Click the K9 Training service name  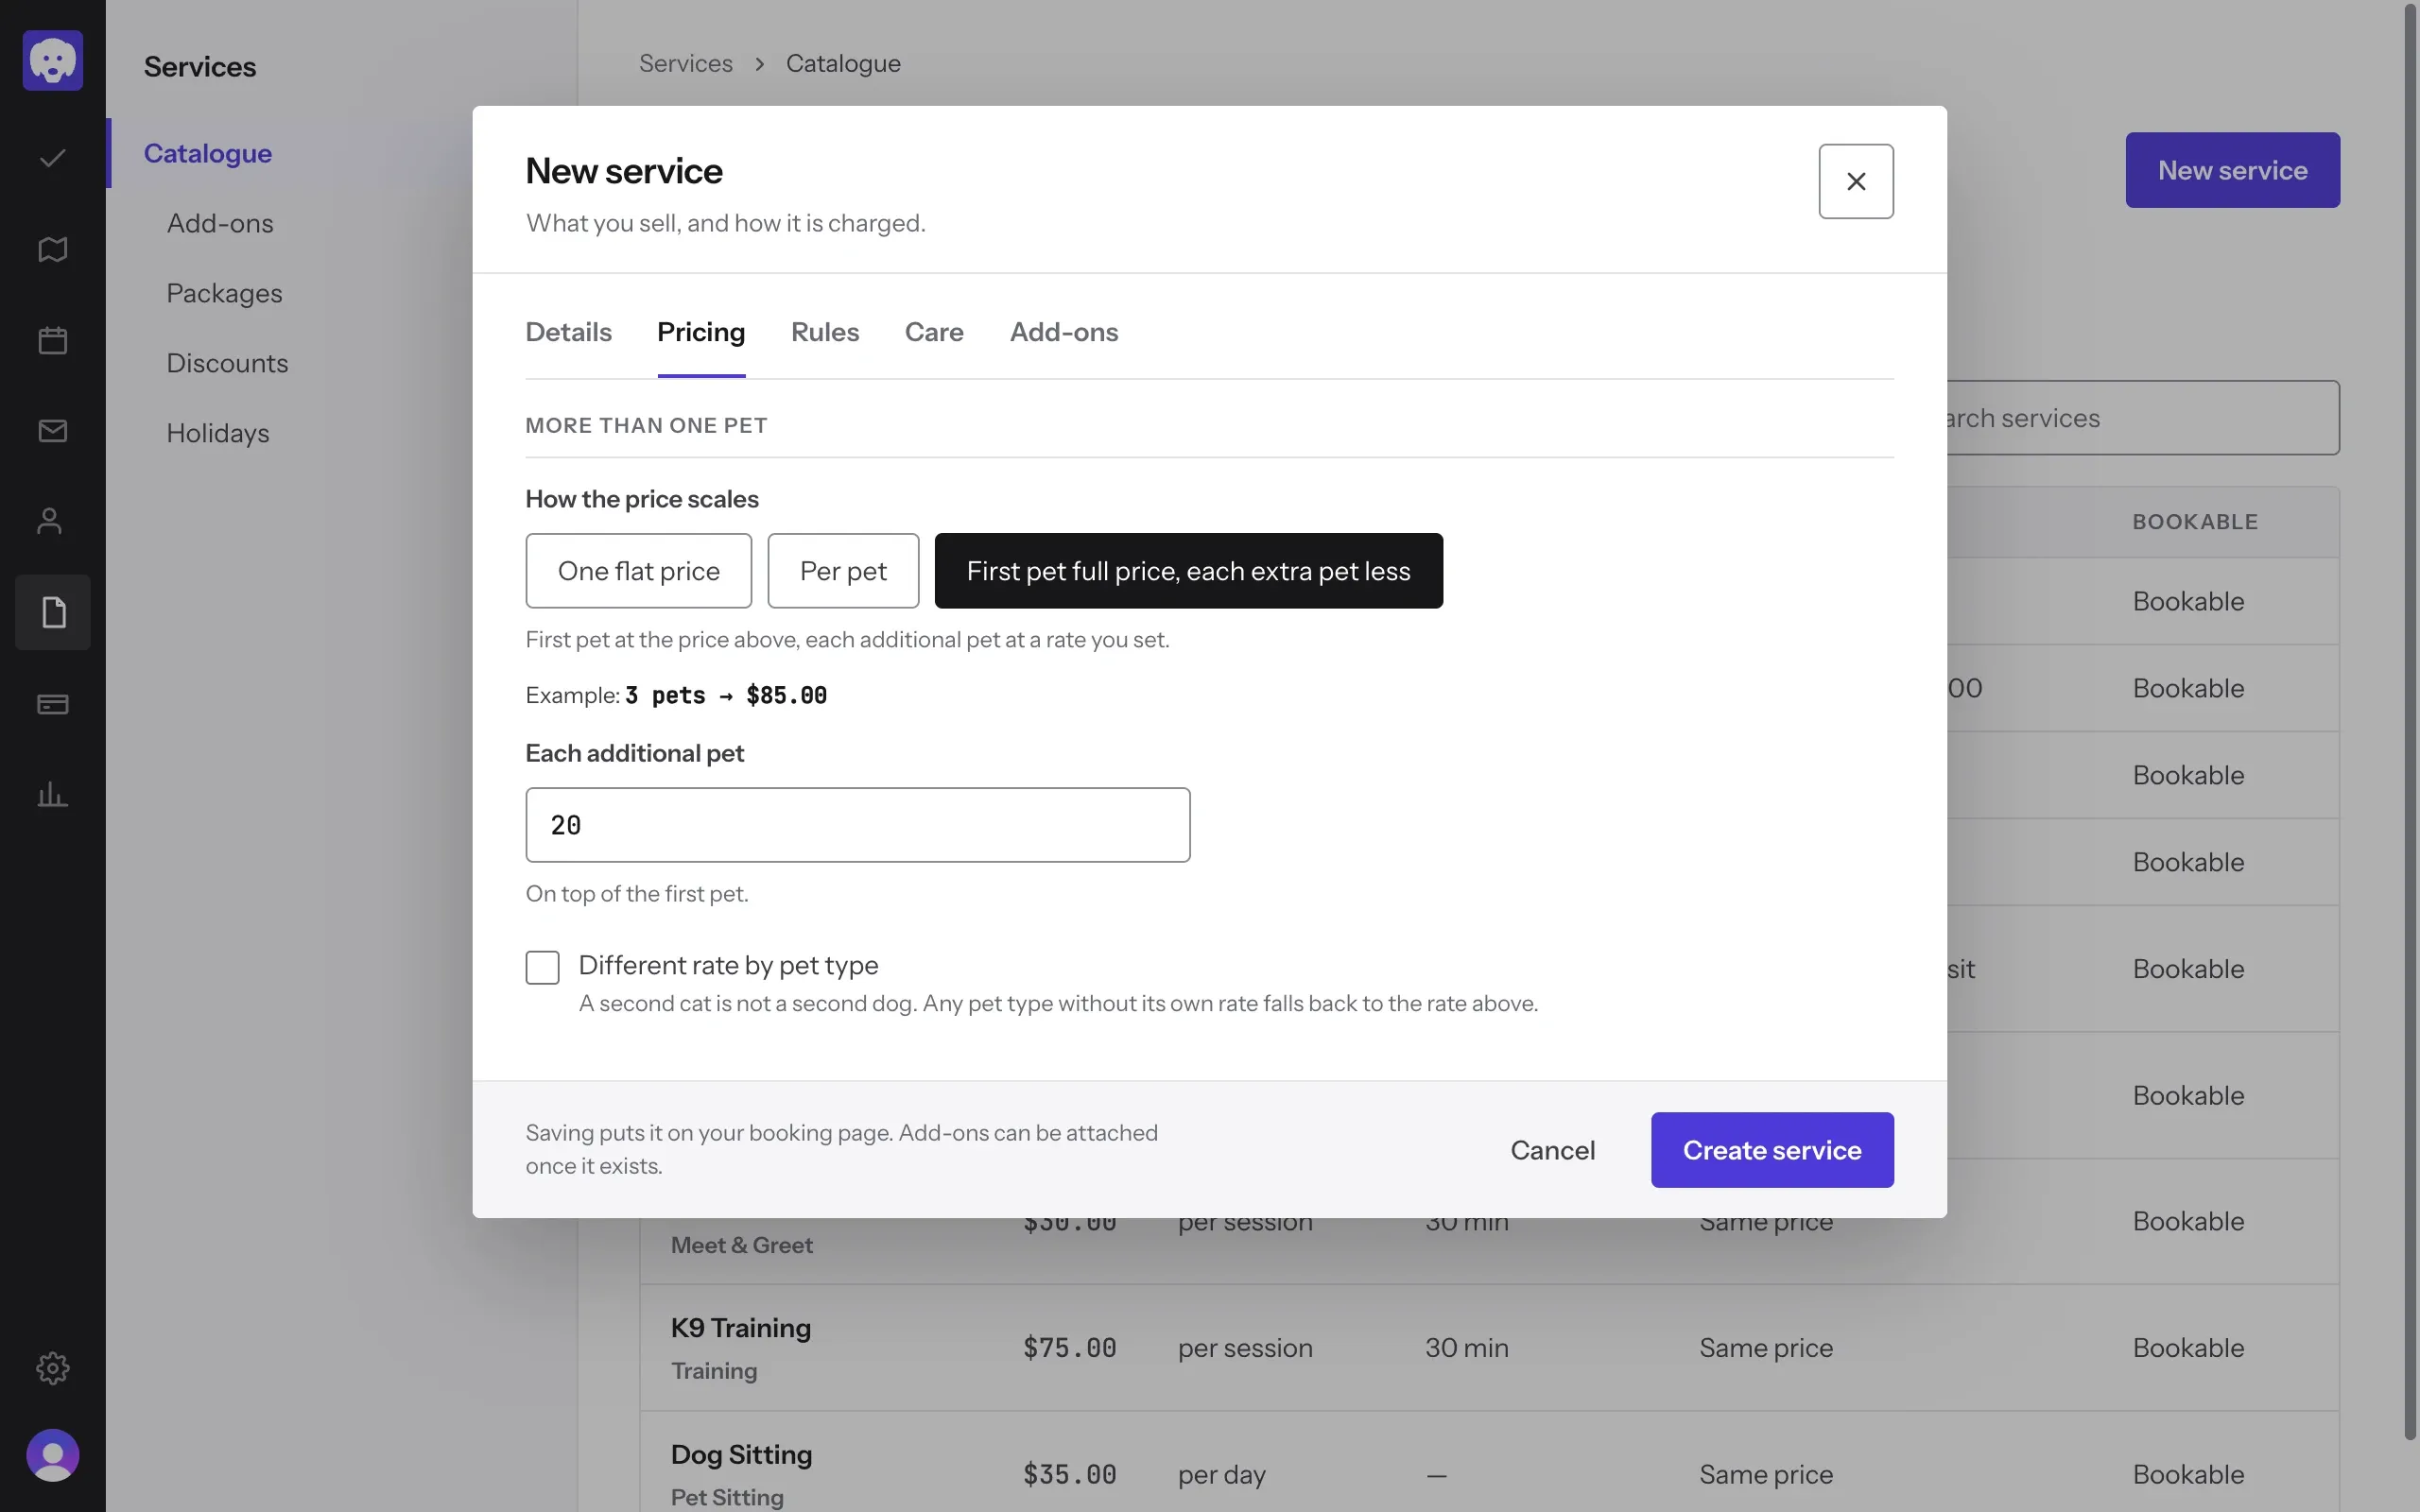click(x=741, y=1328)
